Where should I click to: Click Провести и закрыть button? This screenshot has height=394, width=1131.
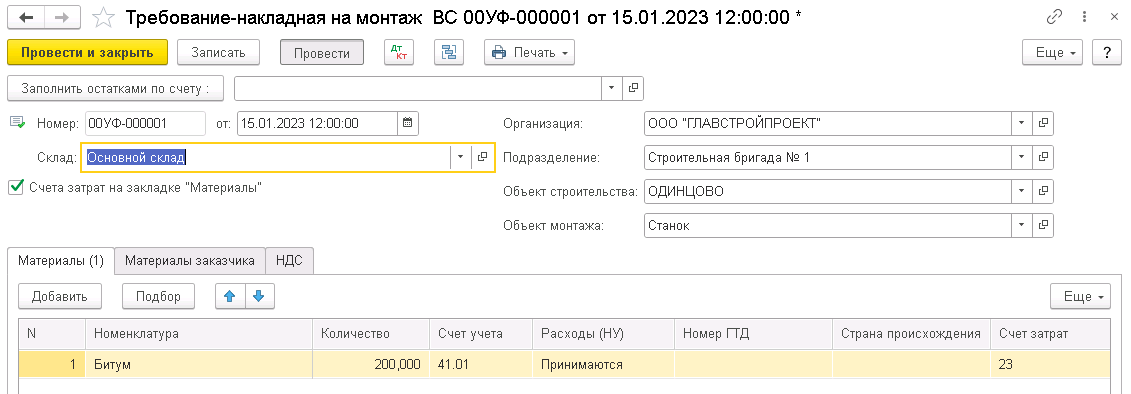[87, 53]
